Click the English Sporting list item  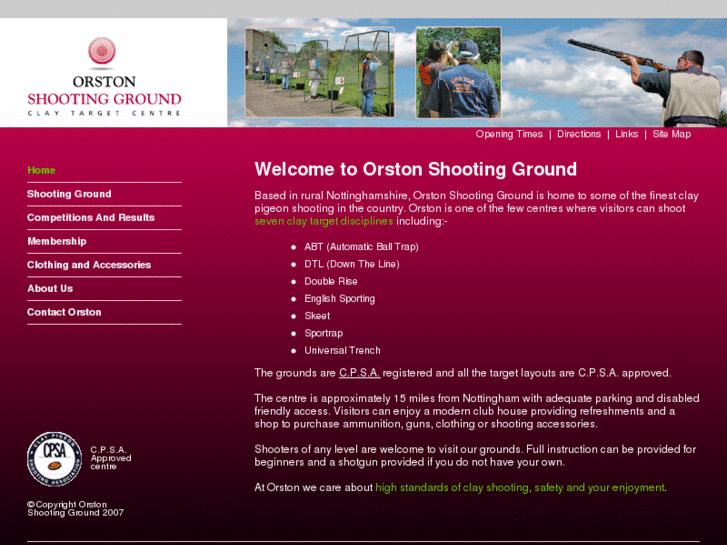pyautogui.click(x=339, y=299)
